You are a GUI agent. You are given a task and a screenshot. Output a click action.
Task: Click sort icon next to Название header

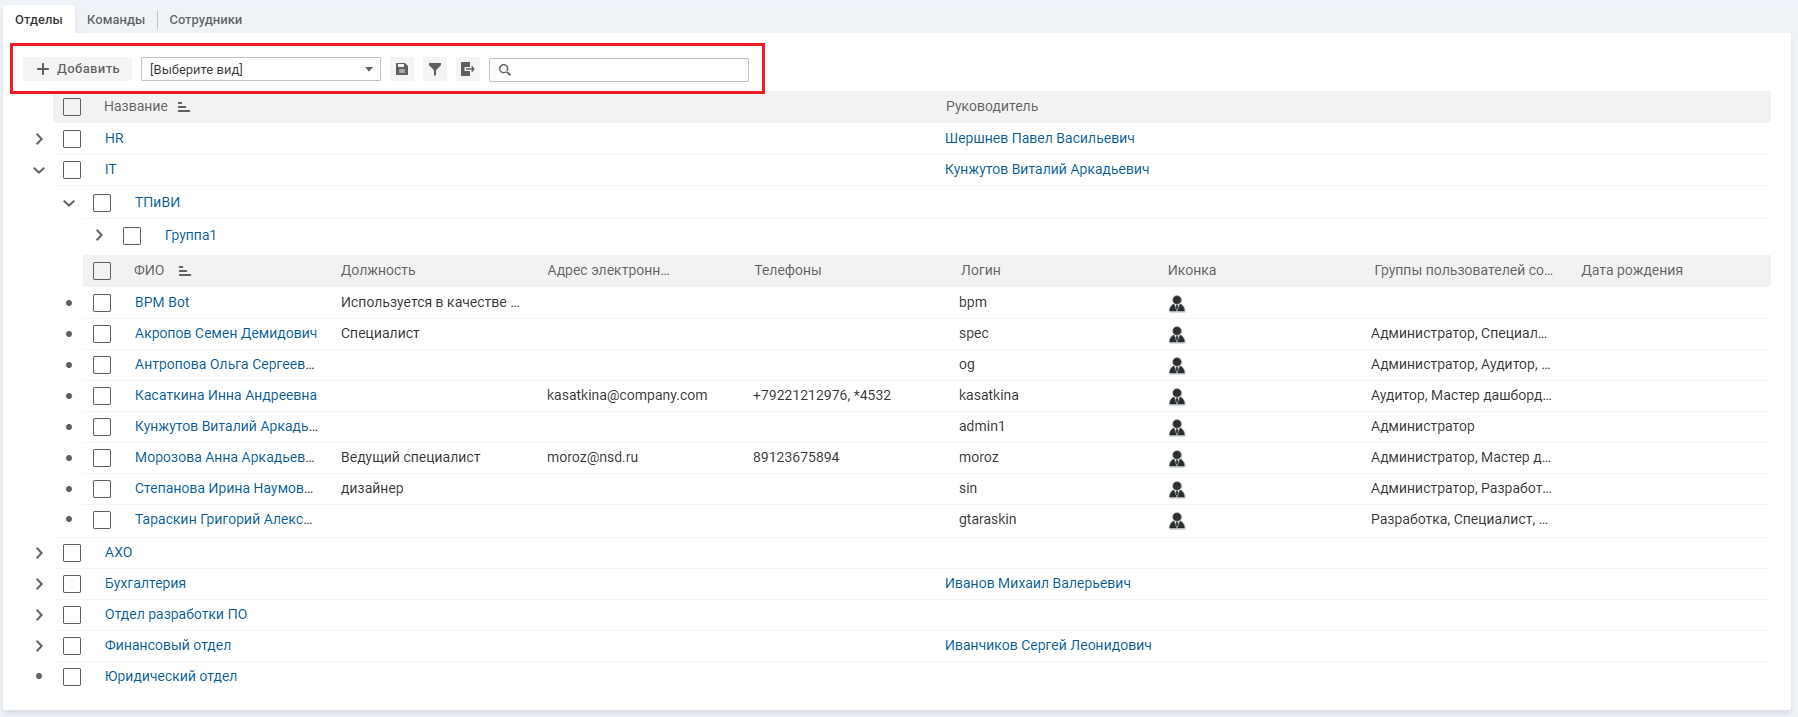click(184, 107)
